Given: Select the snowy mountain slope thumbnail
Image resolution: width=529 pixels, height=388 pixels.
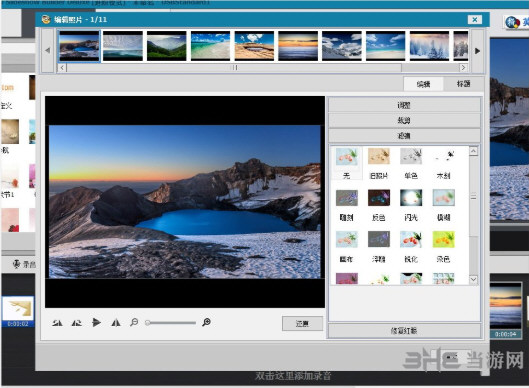Looking at the screenshot, I should point(342,46).
